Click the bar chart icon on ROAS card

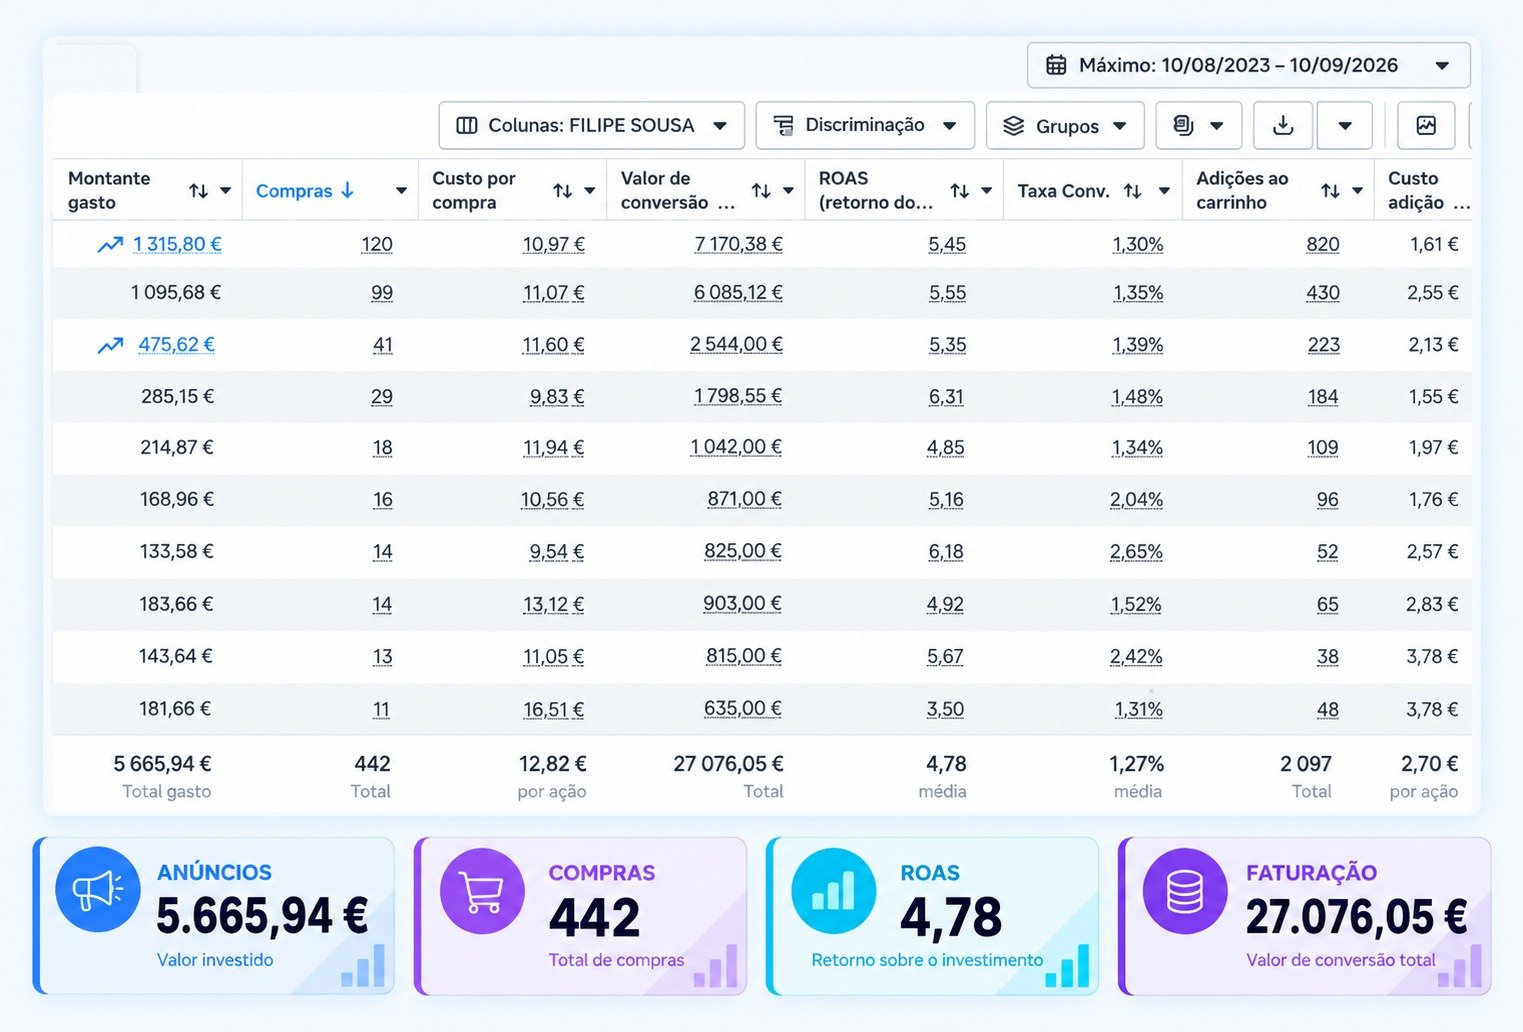[x=833, y=890]
